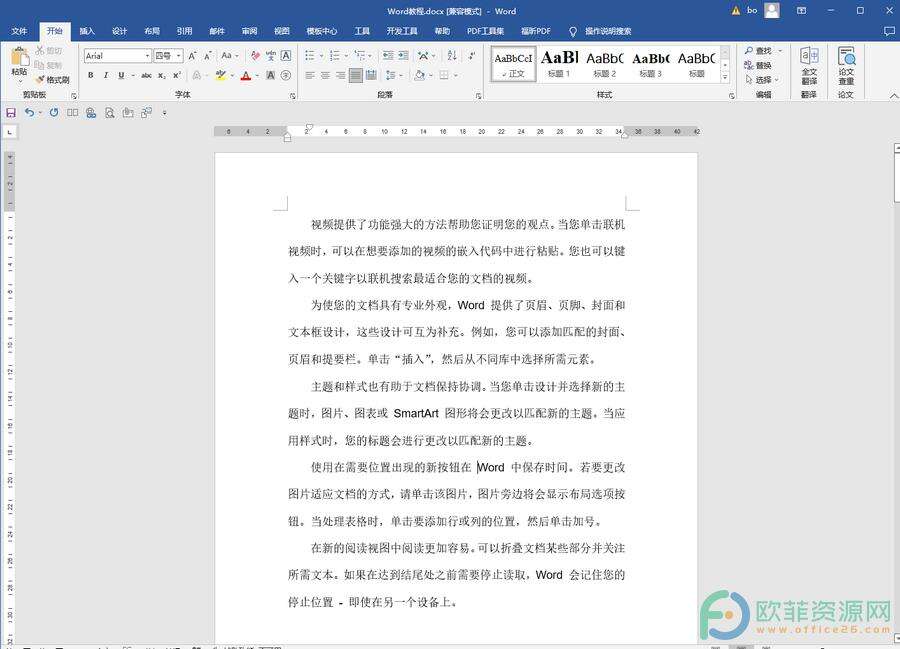Expand the bullet list dropdown arrow

[x=321, y=56]
